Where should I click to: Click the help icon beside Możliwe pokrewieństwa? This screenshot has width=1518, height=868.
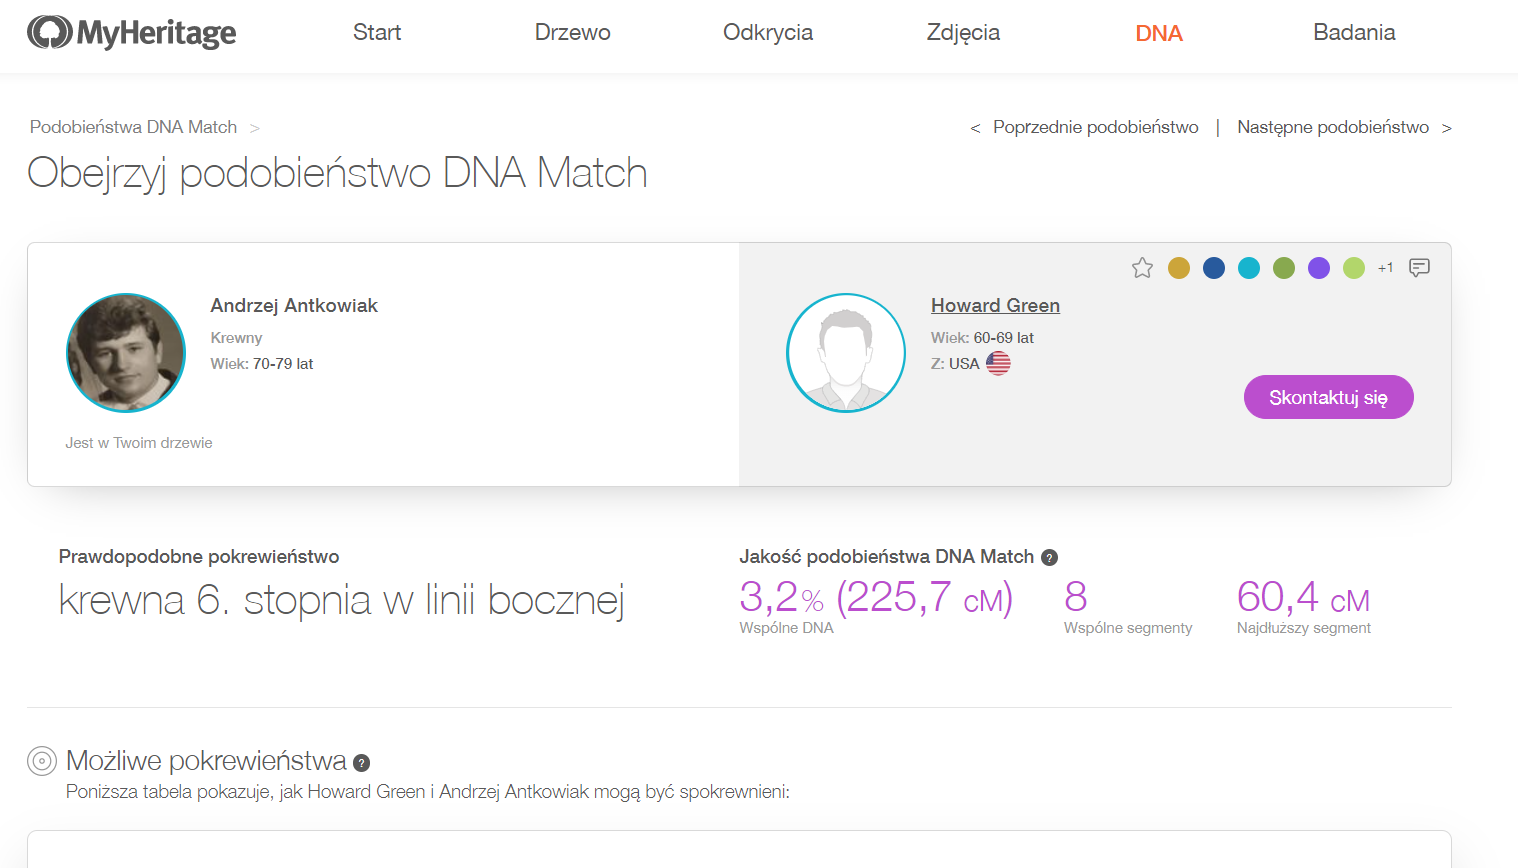click(360, 762)
